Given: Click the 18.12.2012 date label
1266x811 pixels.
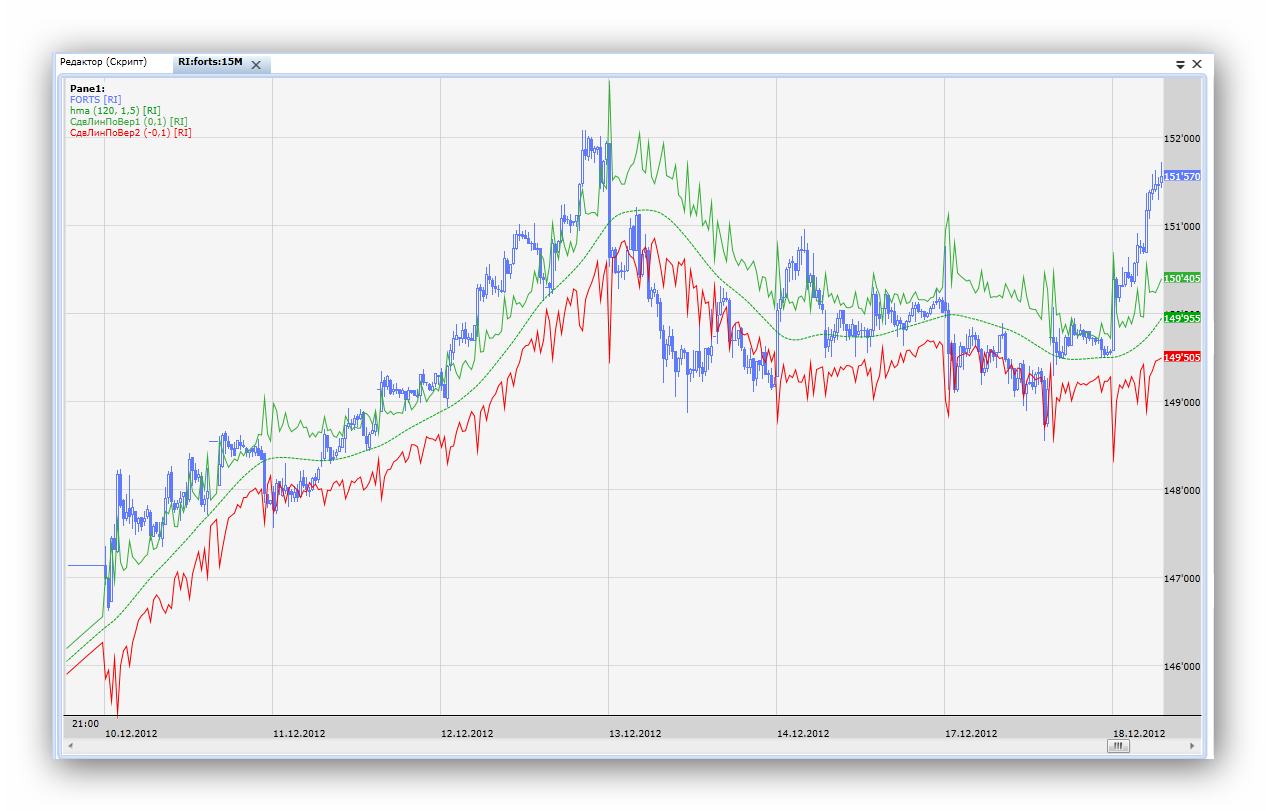Looking at the screenshot, I should coord(1139,733).
